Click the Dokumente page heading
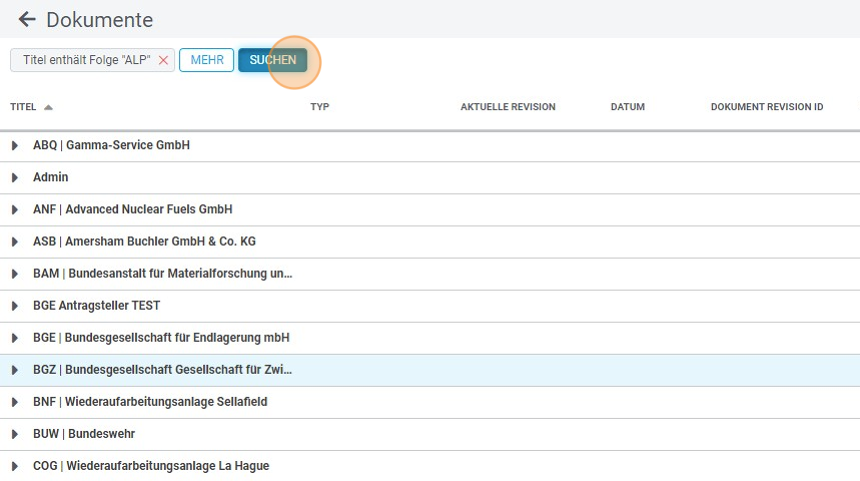Image resolution: width=860 pixels, height=481 pixels. [x=100, y=20]
